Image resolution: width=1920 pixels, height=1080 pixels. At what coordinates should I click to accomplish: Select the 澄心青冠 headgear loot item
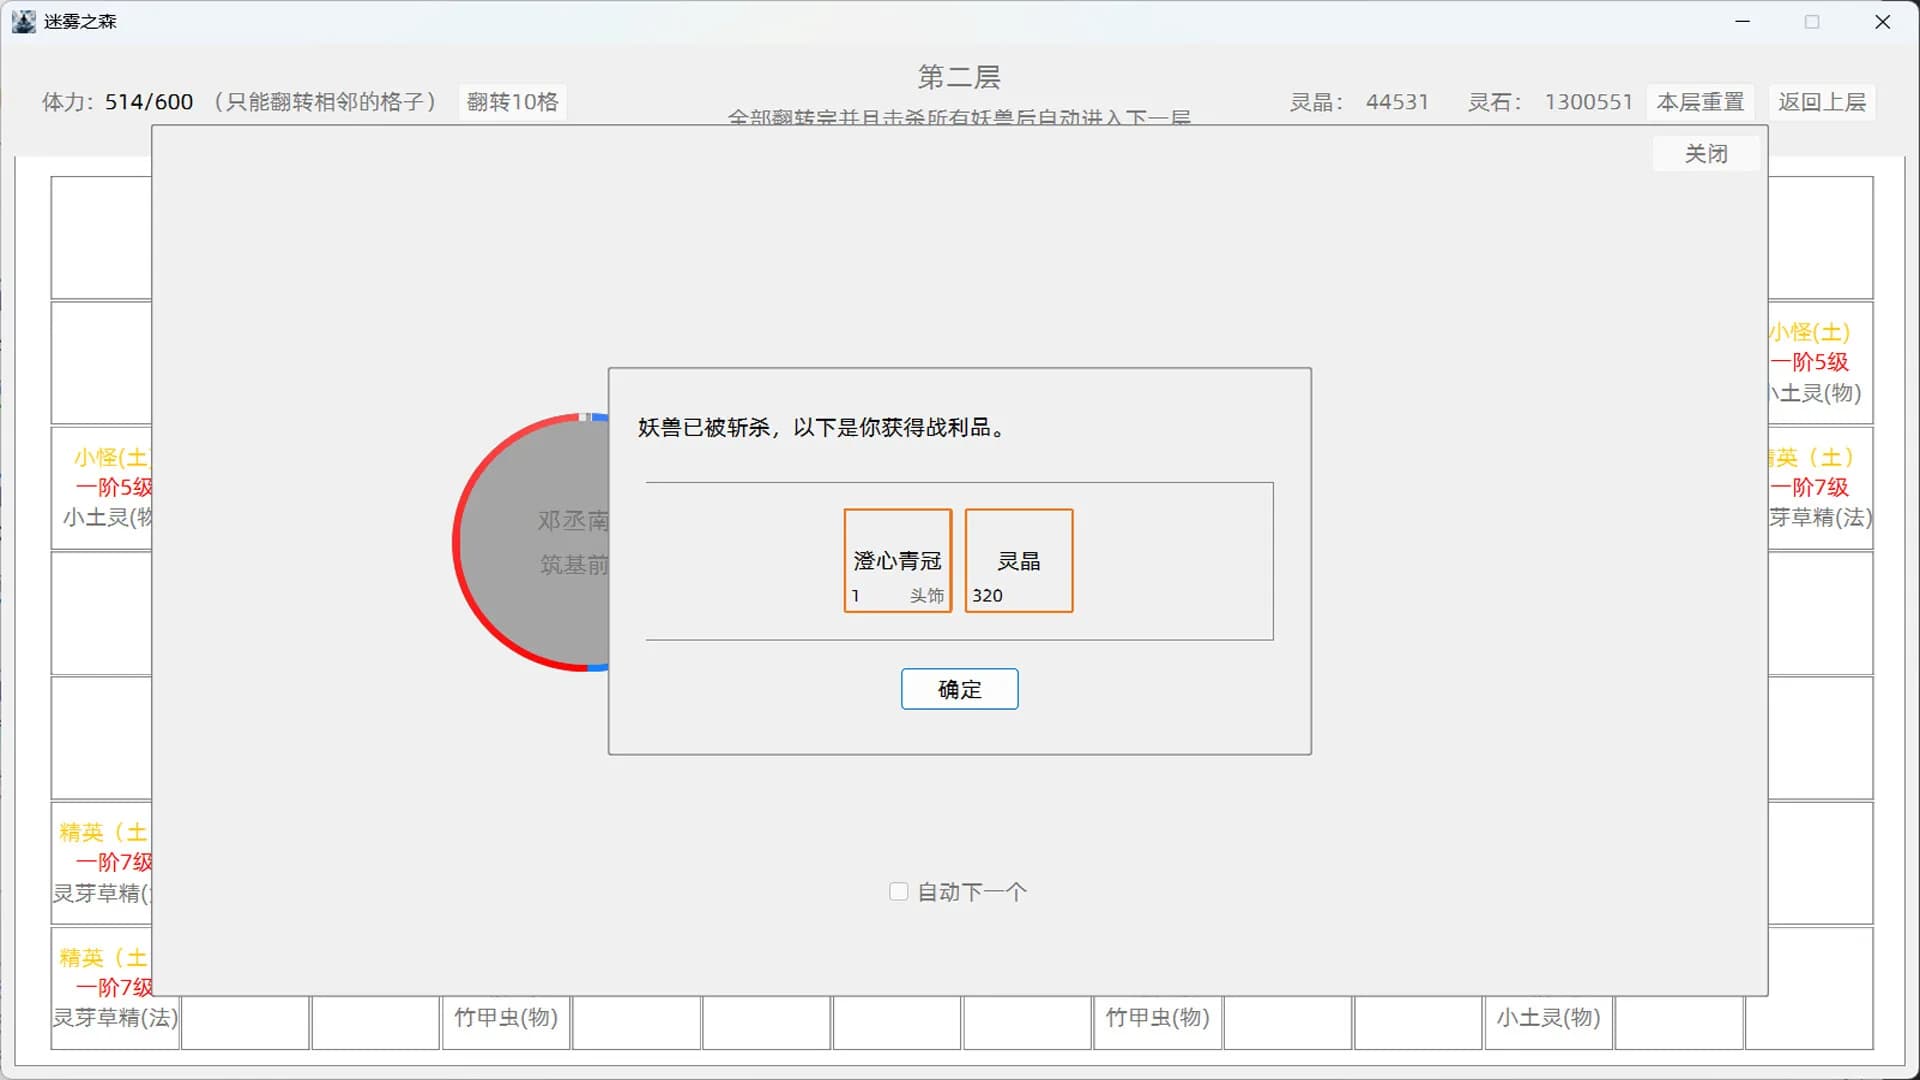pyautogui.click(x=897, y=560)
